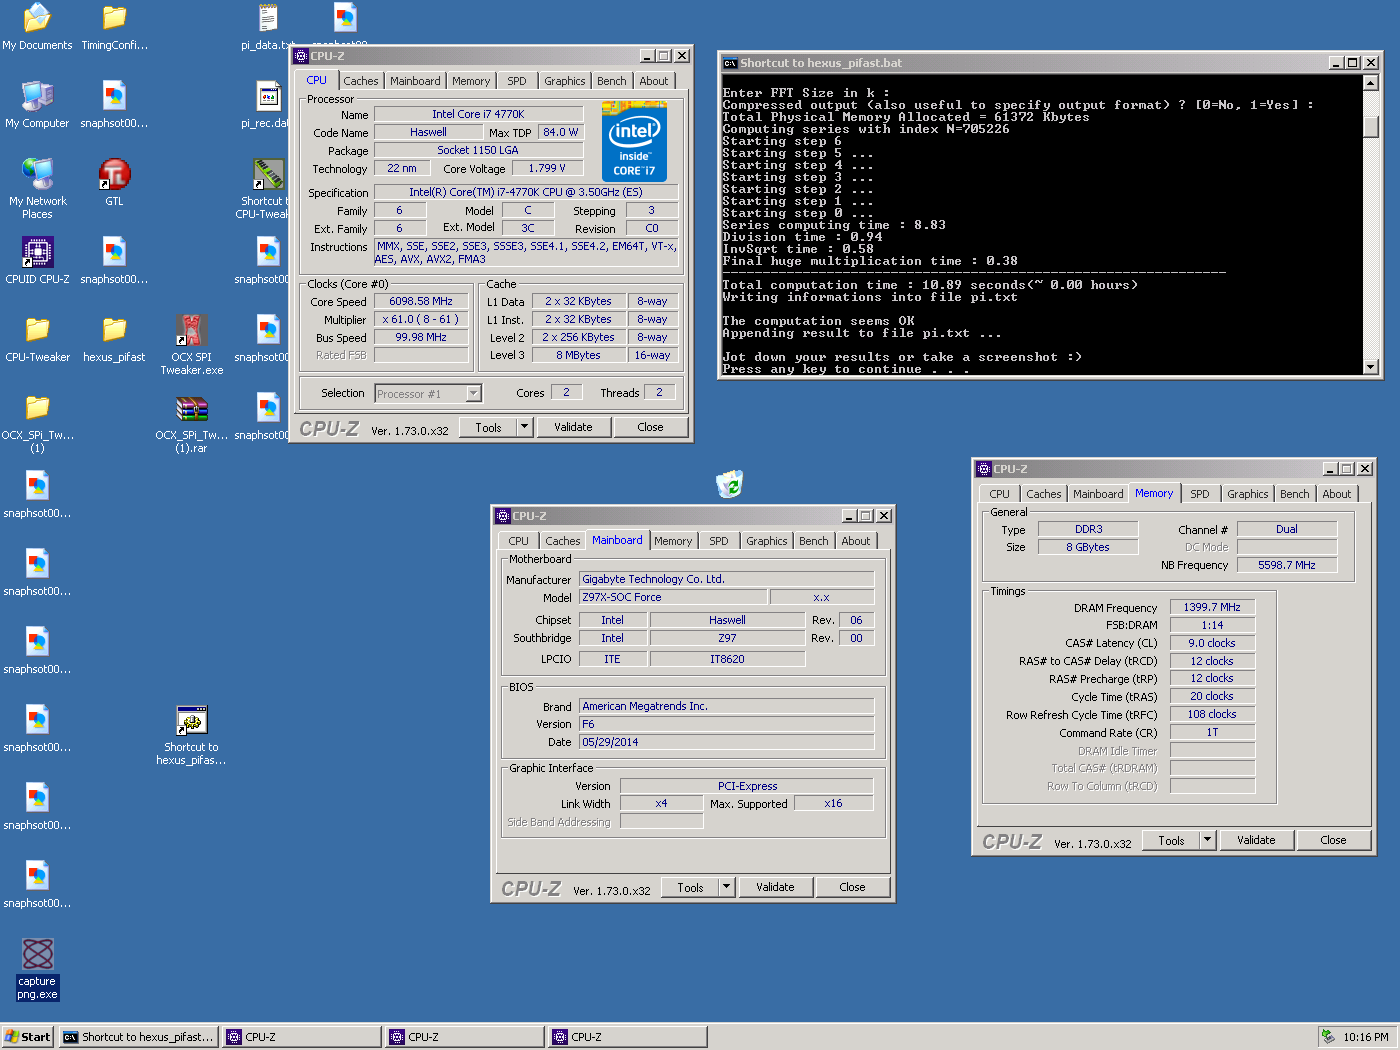This screenshot has width=1400, height=1050.
Task: Open Tools dropdown arrow in Memory window
Action: pyautogui.click(x=1207, y=840)
